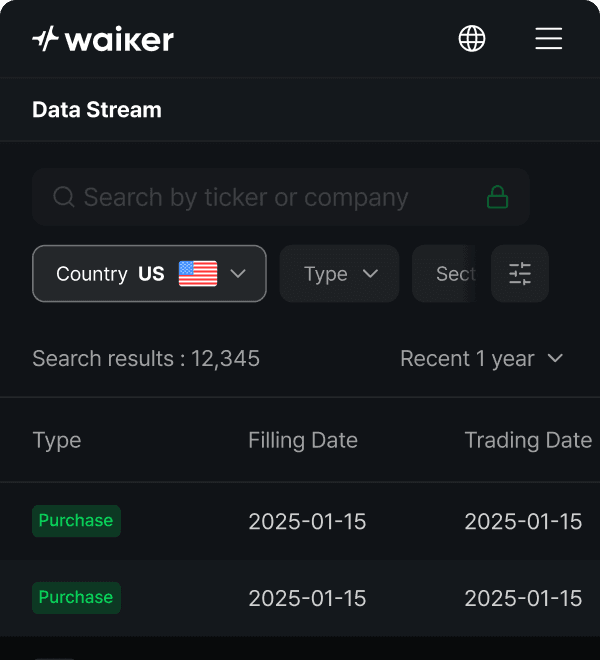Sort by the Trading Date column header
The width and height of the screenshot is (600, 660).
528,440
